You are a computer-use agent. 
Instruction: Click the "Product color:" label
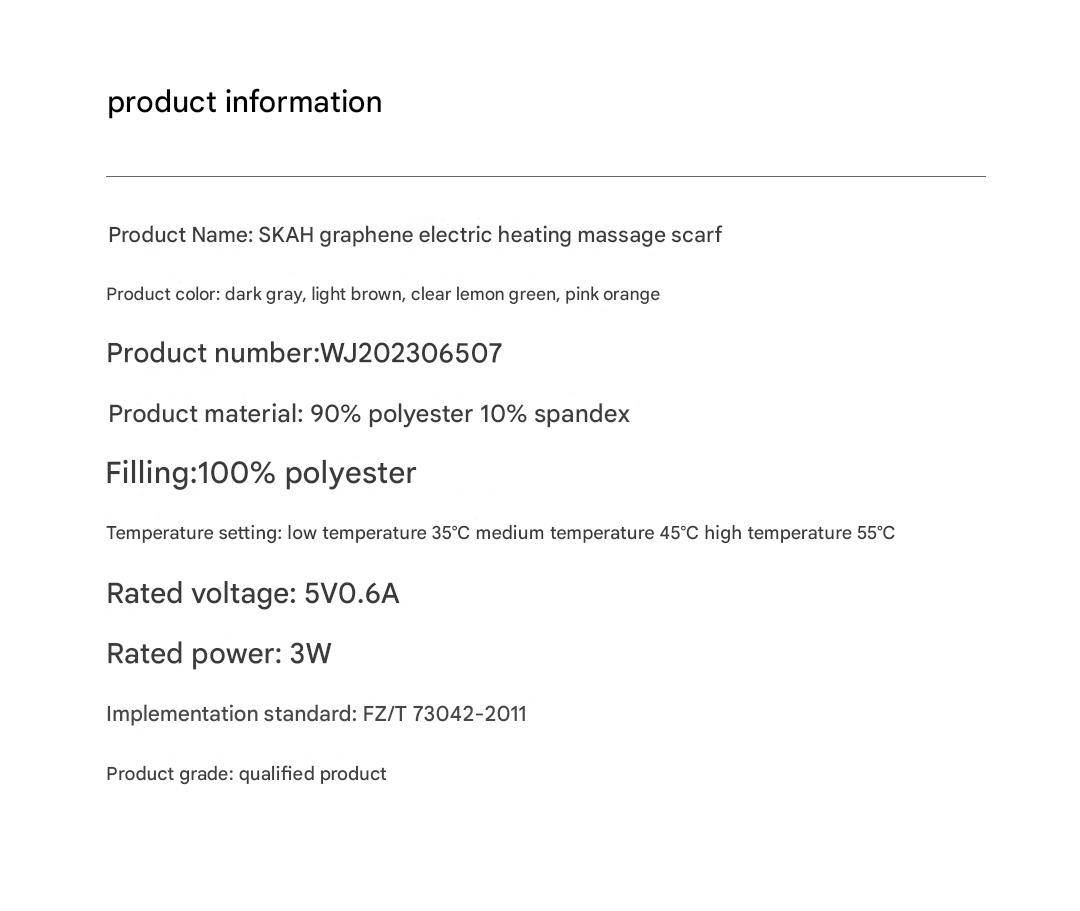click(x=163, y=294)
